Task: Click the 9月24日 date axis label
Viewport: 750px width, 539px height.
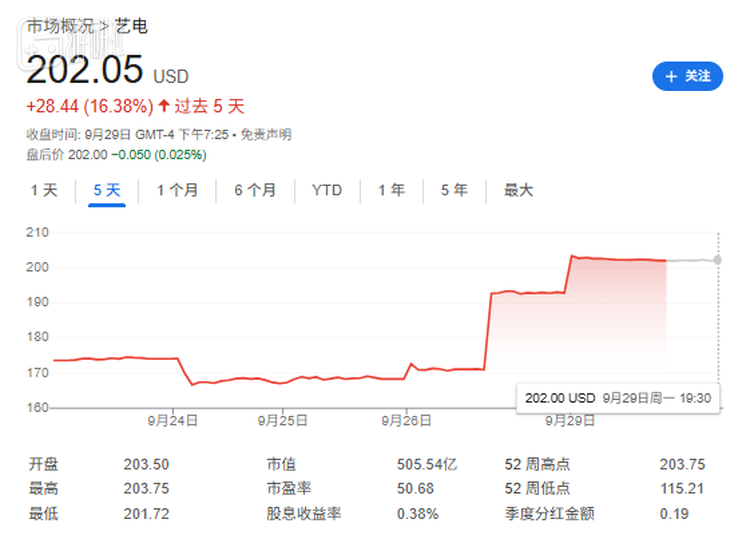Action: 173,421
